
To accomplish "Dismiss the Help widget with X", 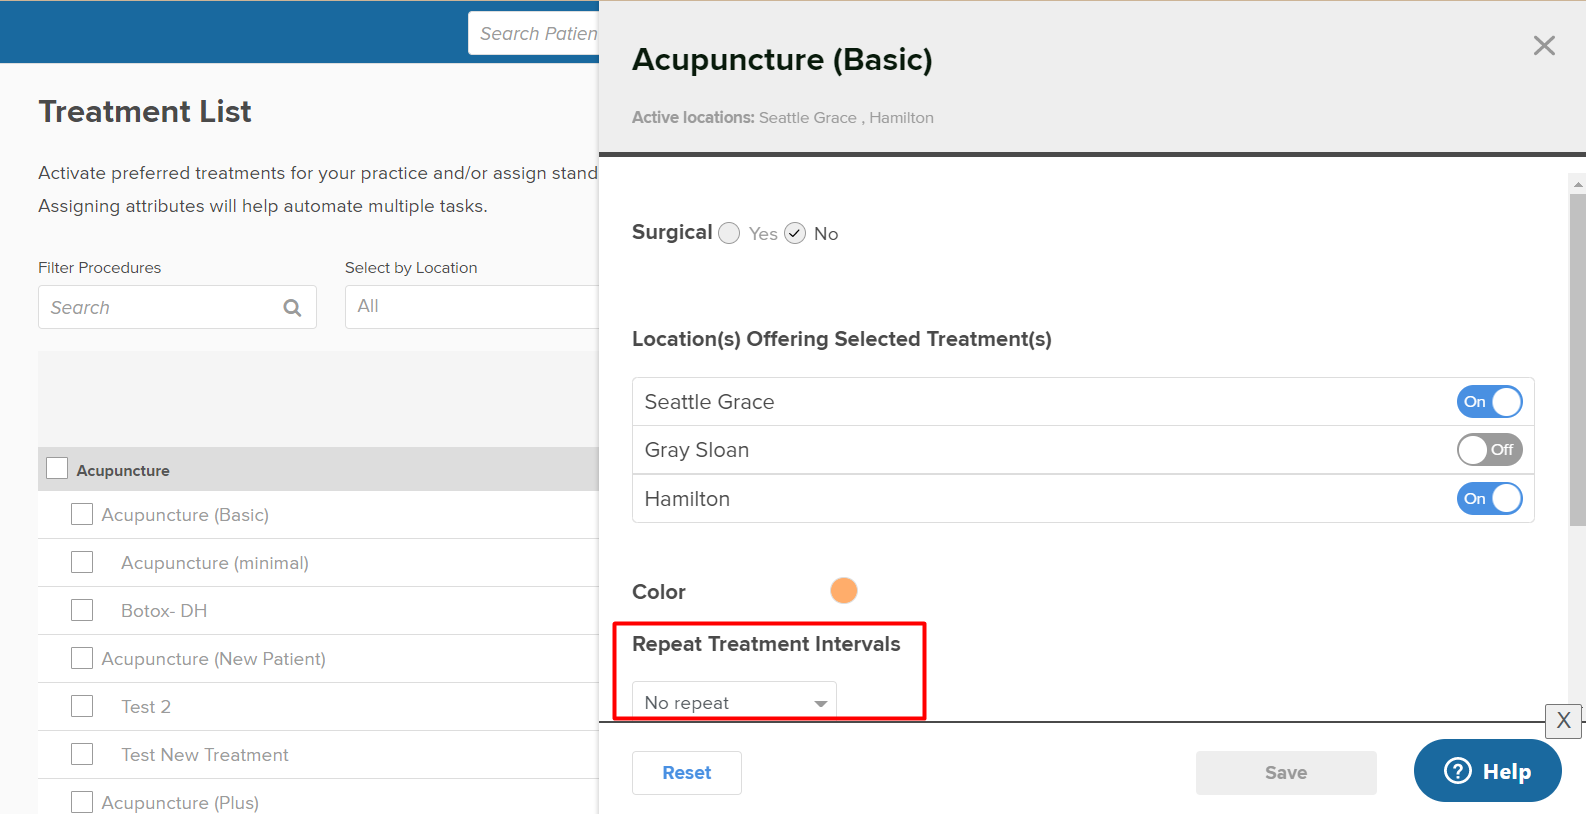I will (x=1563, y=721).
